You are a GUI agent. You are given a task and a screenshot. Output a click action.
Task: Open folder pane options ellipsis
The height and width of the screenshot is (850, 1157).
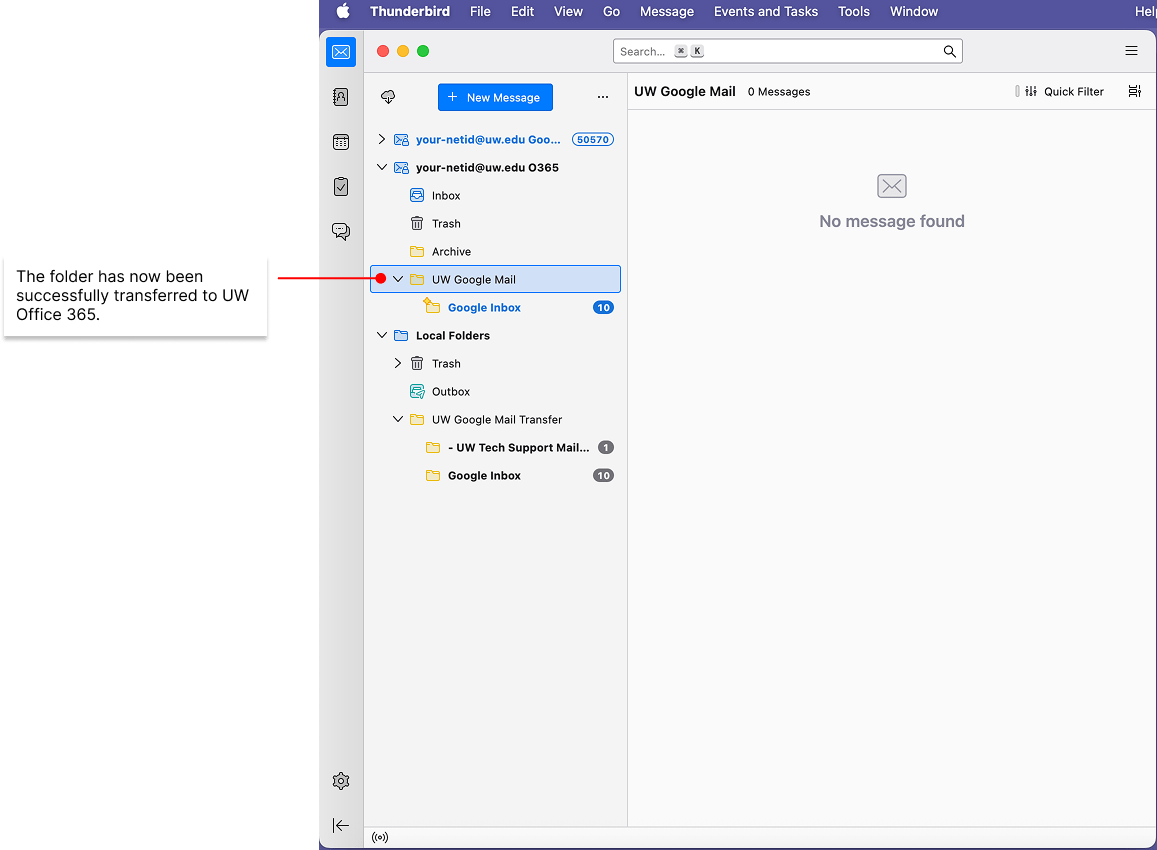point(602,97)
